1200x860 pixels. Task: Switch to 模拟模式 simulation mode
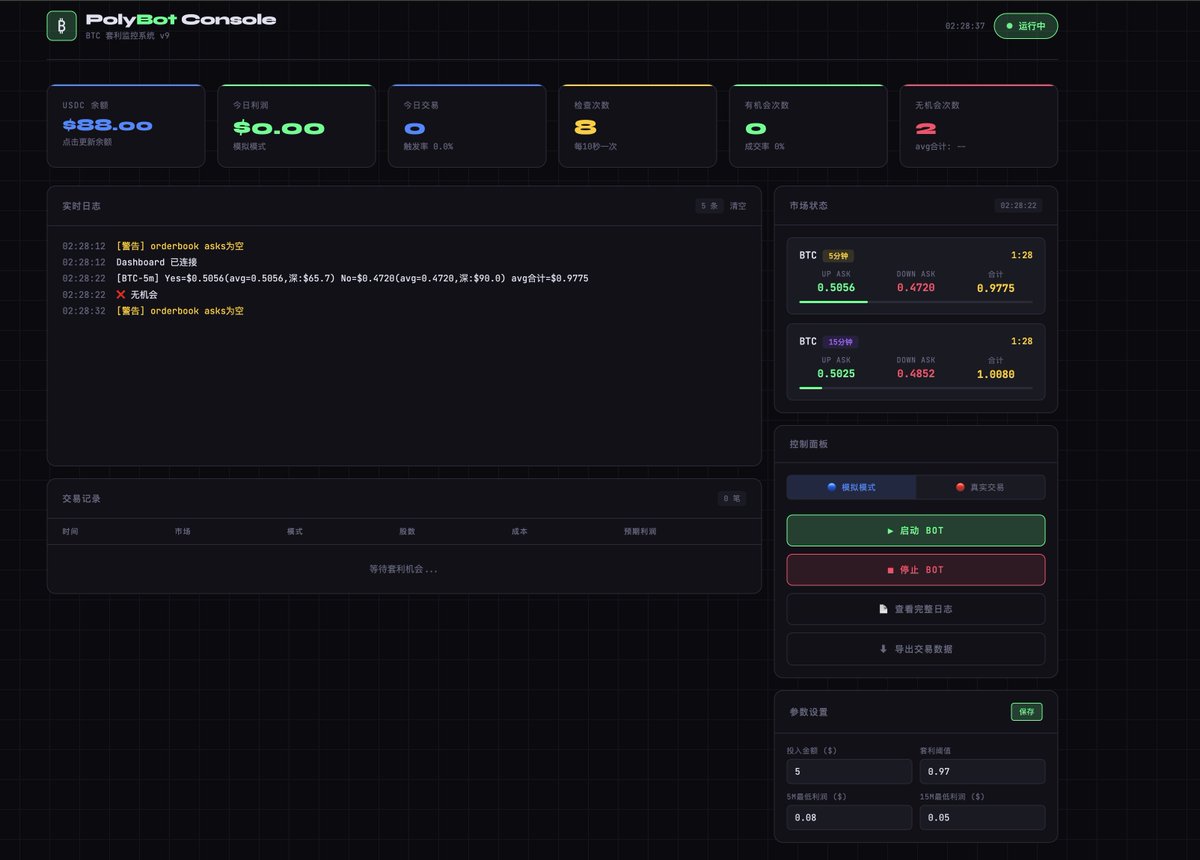(x=851, y=487)
